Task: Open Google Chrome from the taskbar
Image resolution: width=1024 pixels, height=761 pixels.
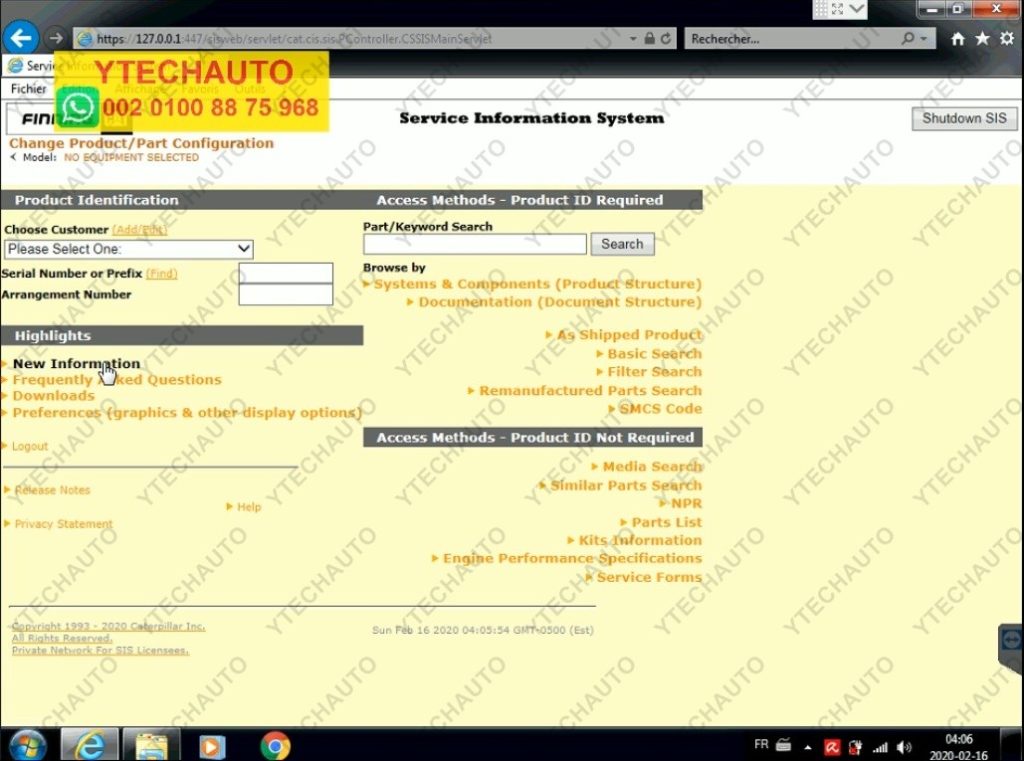Action: click(275, 746)
